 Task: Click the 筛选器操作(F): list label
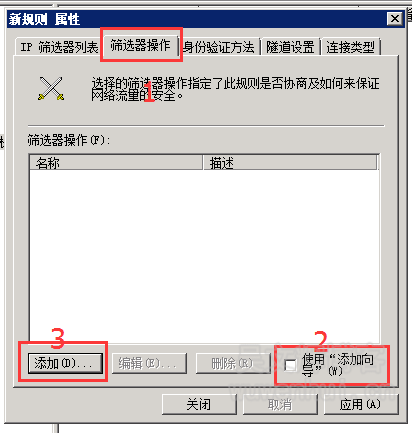[x=69, y=140]
